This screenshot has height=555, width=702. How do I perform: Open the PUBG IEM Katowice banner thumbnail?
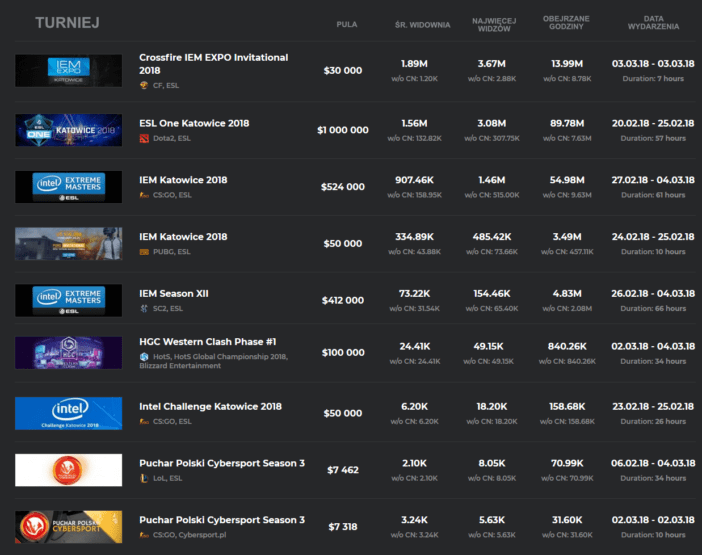coord(68,244)
